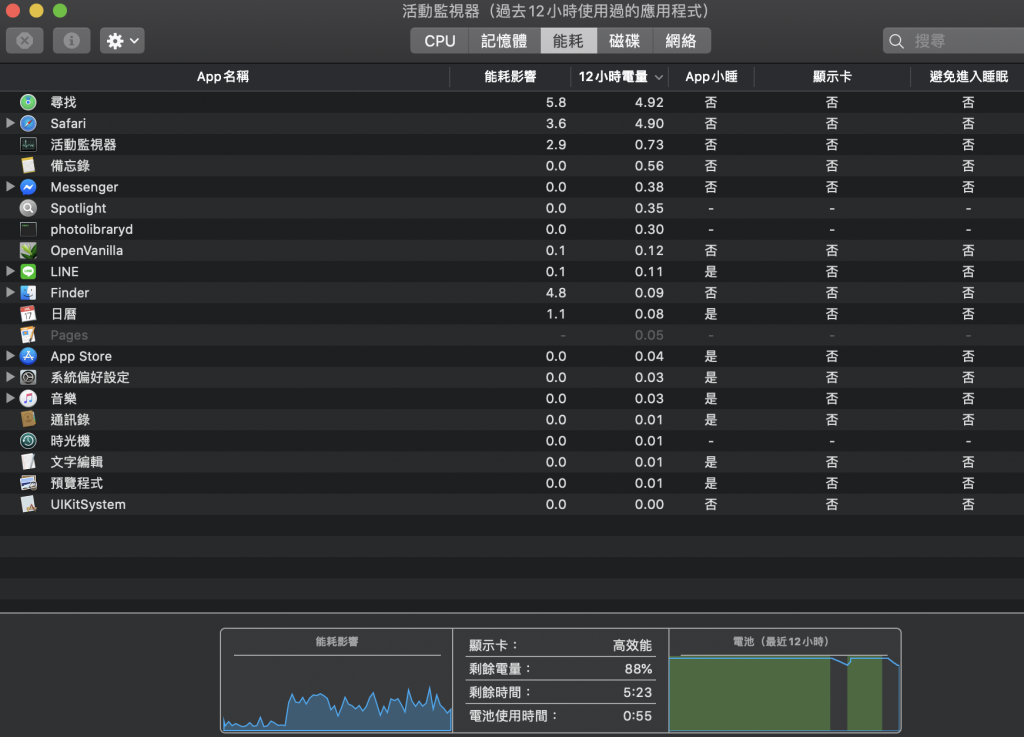The height and width of the screenshot is (737, 1024).
Task: Click the inspect process info button
Action: (71, 40)
